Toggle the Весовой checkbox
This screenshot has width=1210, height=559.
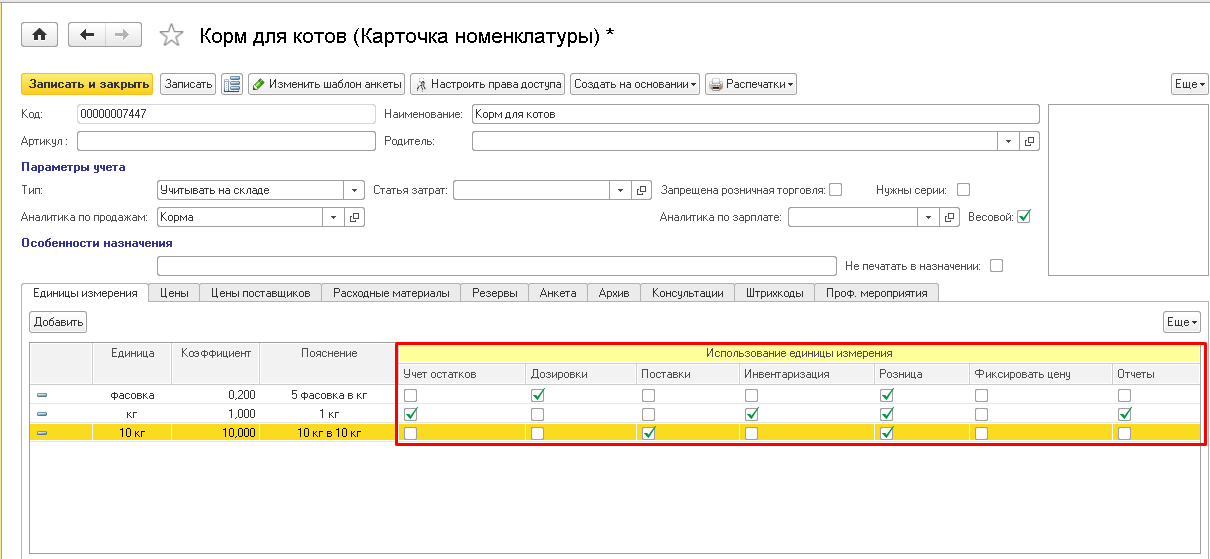(x=1023, y=217)
